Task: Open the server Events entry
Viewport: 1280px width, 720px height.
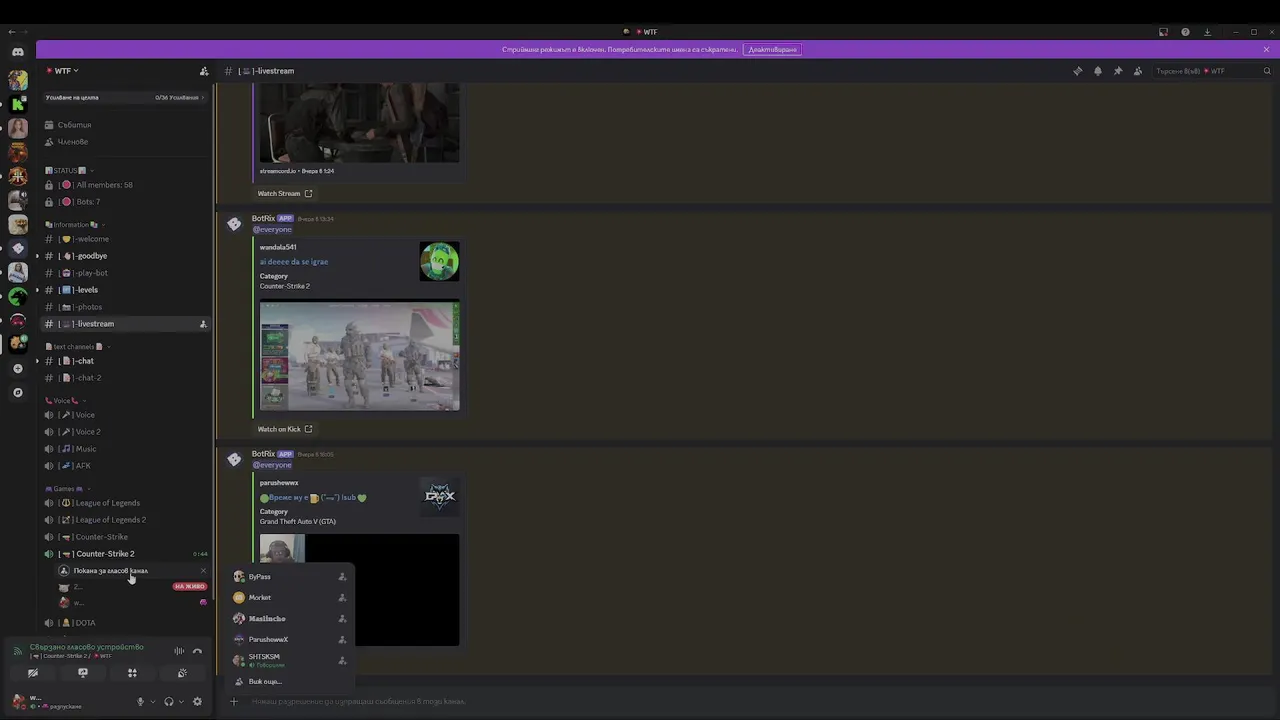Action: (x=125, y=125)
